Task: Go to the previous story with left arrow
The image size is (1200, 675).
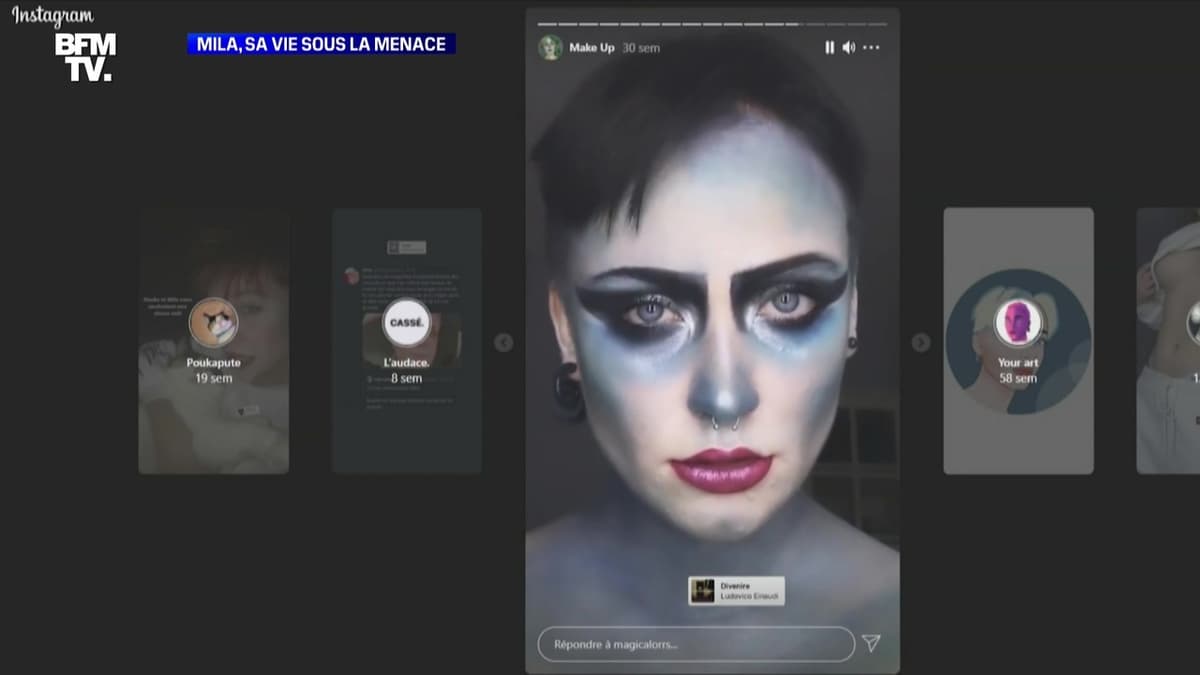Action: pyautogui.click(x=504, y=343)
